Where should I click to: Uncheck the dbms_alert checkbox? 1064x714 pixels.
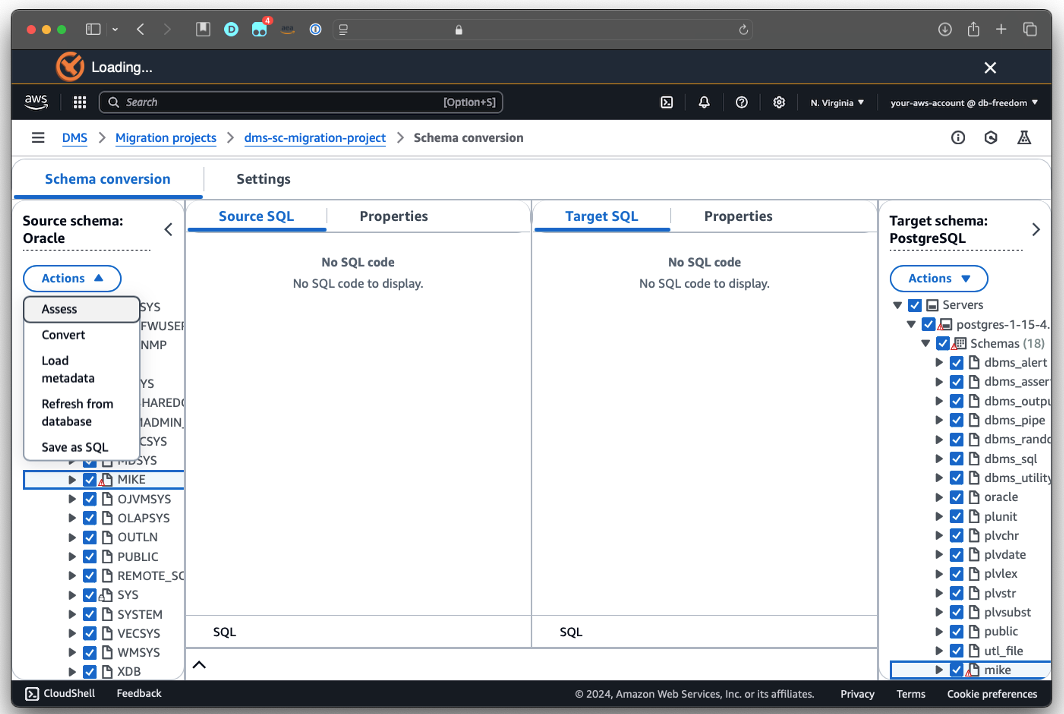957,363
